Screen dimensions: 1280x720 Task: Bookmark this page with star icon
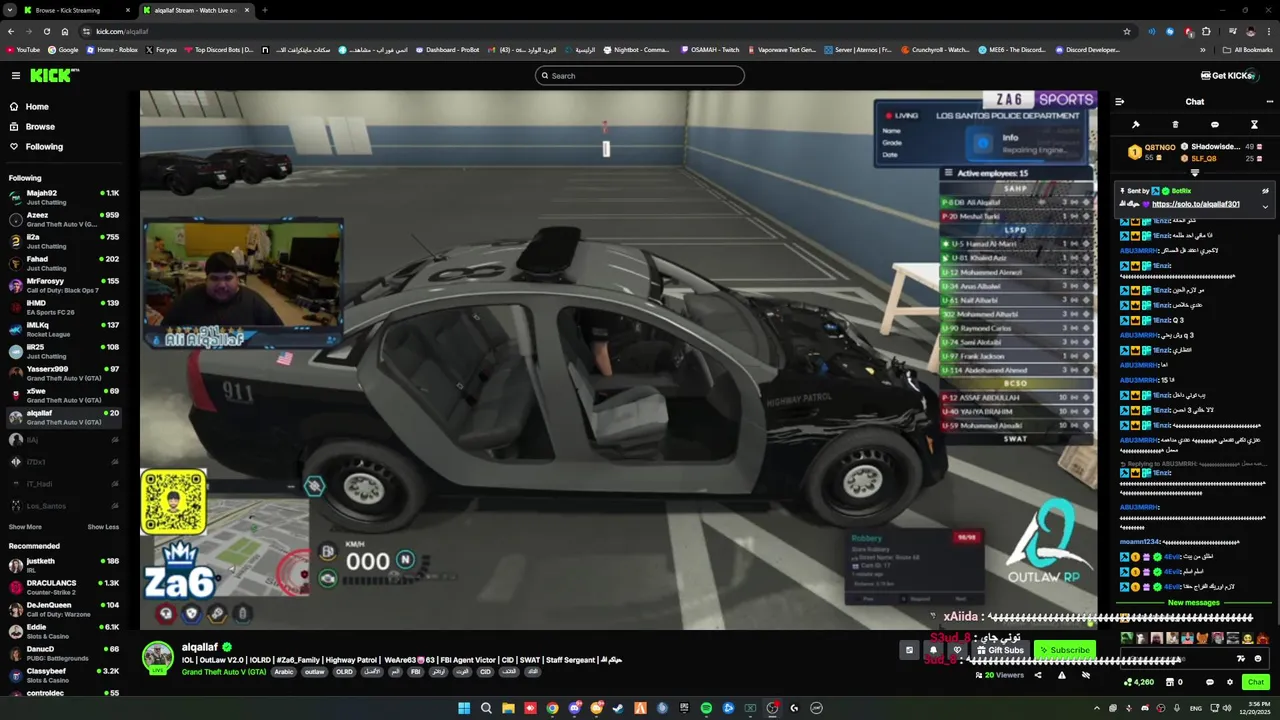(1127, 31)
